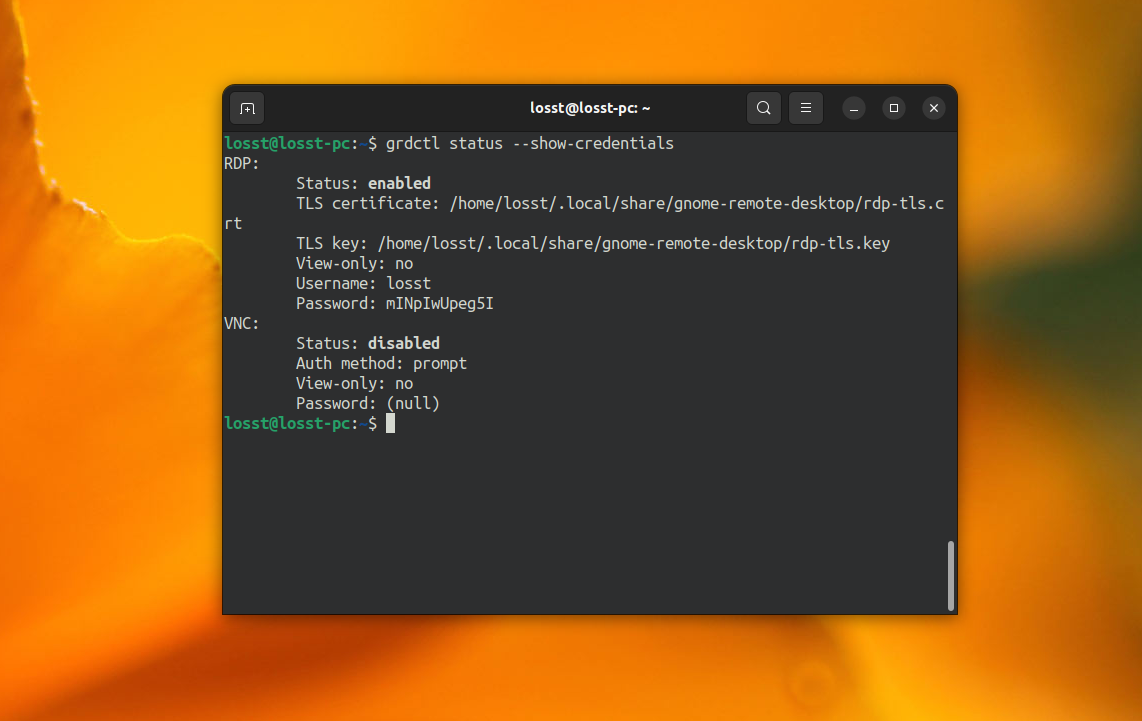This screenshot has width=1142, height=721.
Task: Click the VNC password (null) value
Action: coord(412,404)
